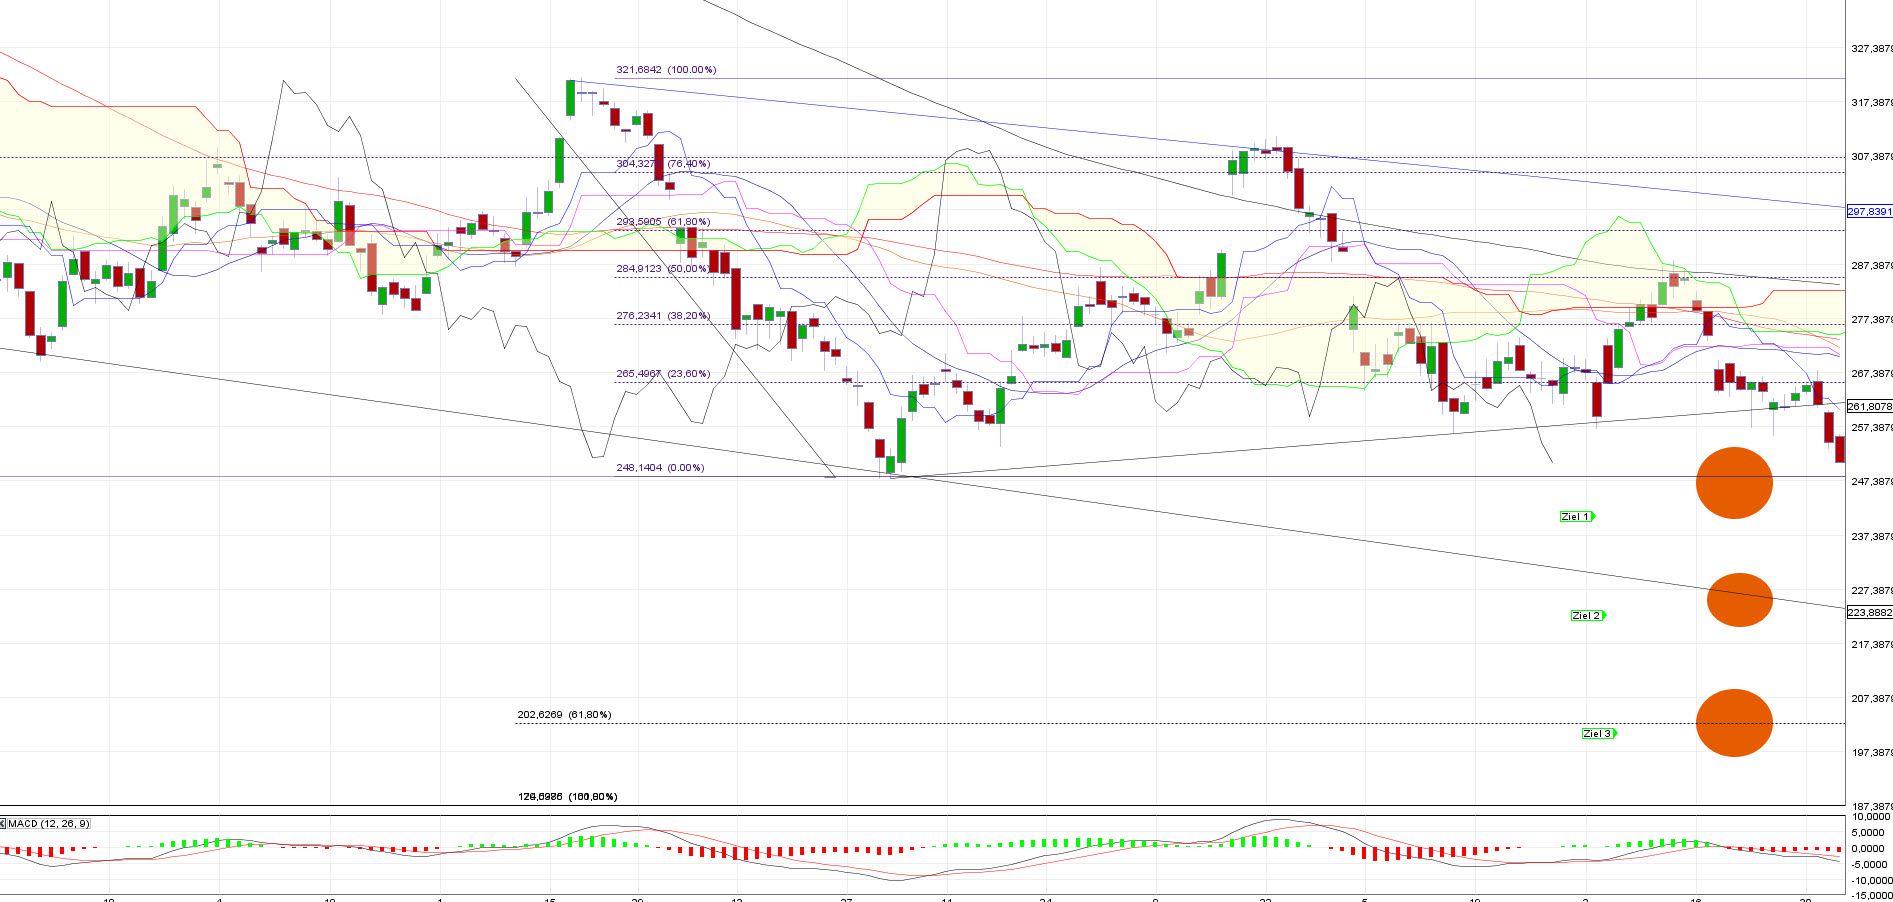This screenshot has height=902, width=1893.
Task: Select the Ziel 2 target marker
Action: coord(1587,616)
